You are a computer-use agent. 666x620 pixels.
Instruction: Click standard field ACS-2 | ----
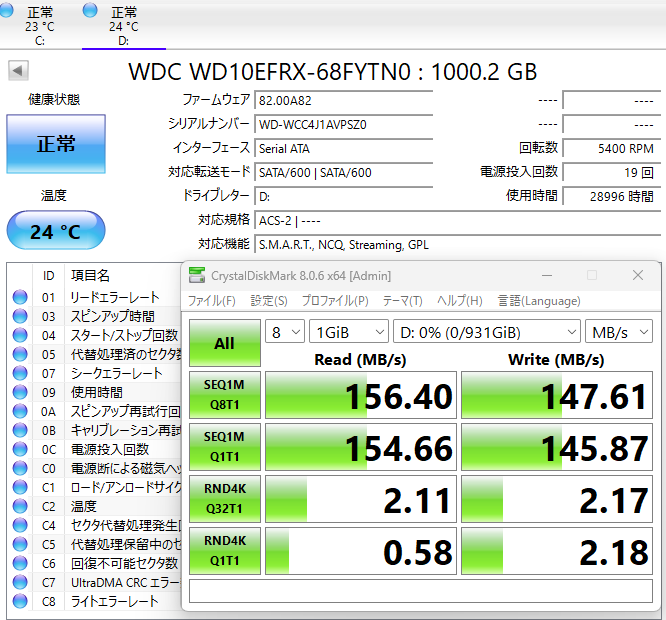tap(457, 220)
